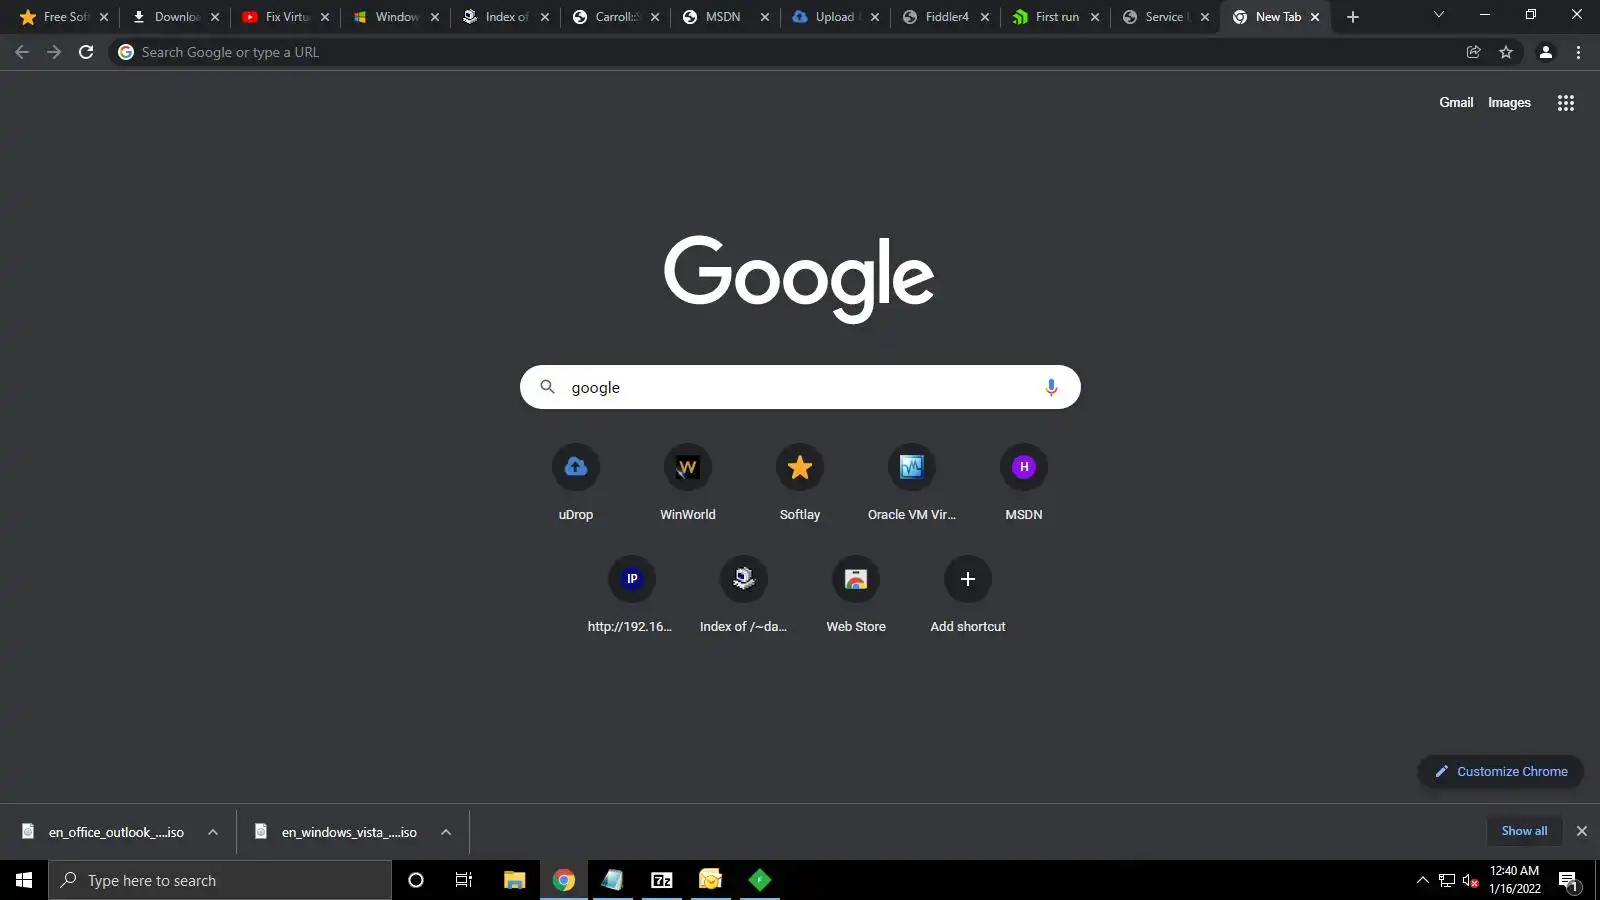
Task: Open the Oracle VM VirtualBox shortcut
Action: [912, 483]
